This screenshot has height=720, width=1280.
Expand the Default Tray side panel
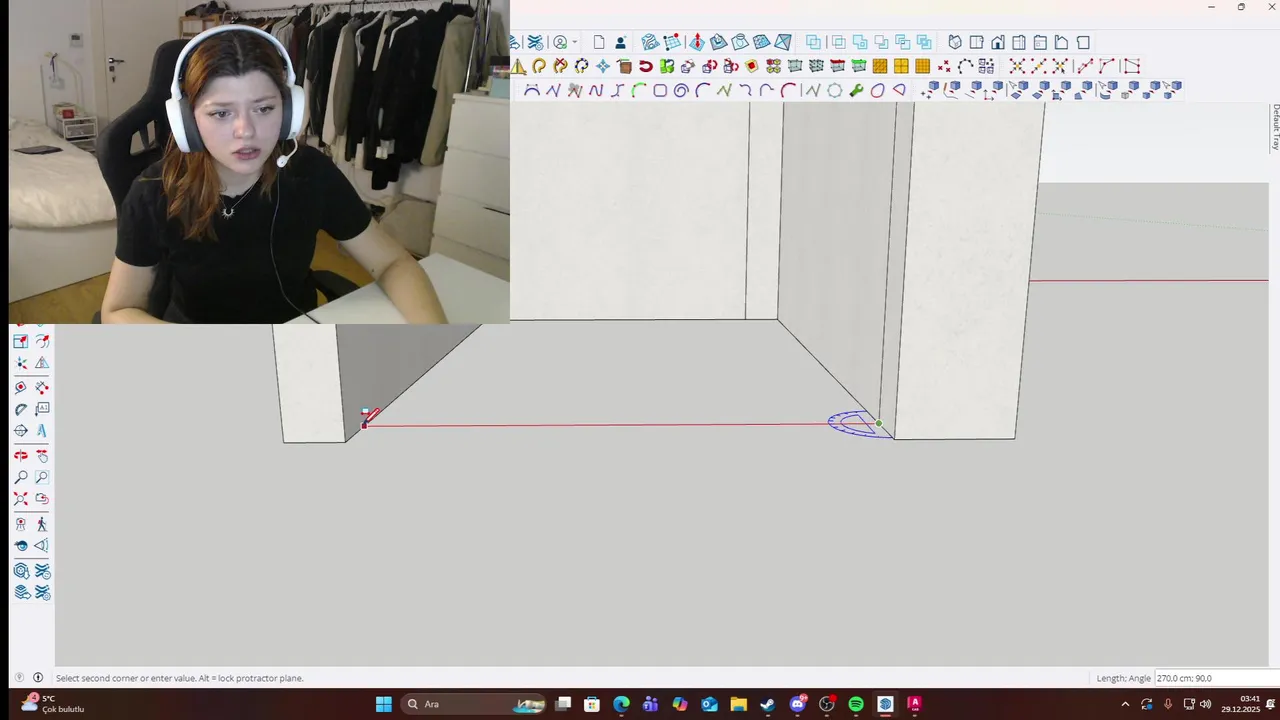coord(1275,127)
